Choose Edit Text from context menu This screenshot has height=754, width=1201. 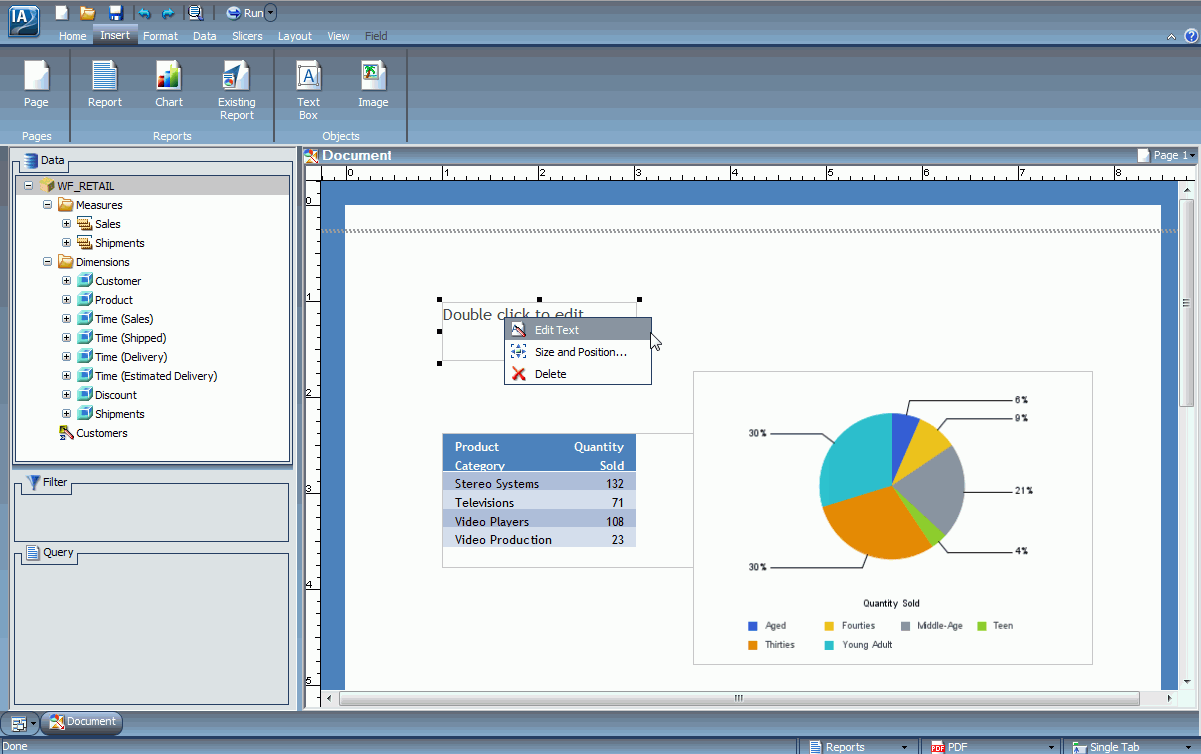(578, 330)
